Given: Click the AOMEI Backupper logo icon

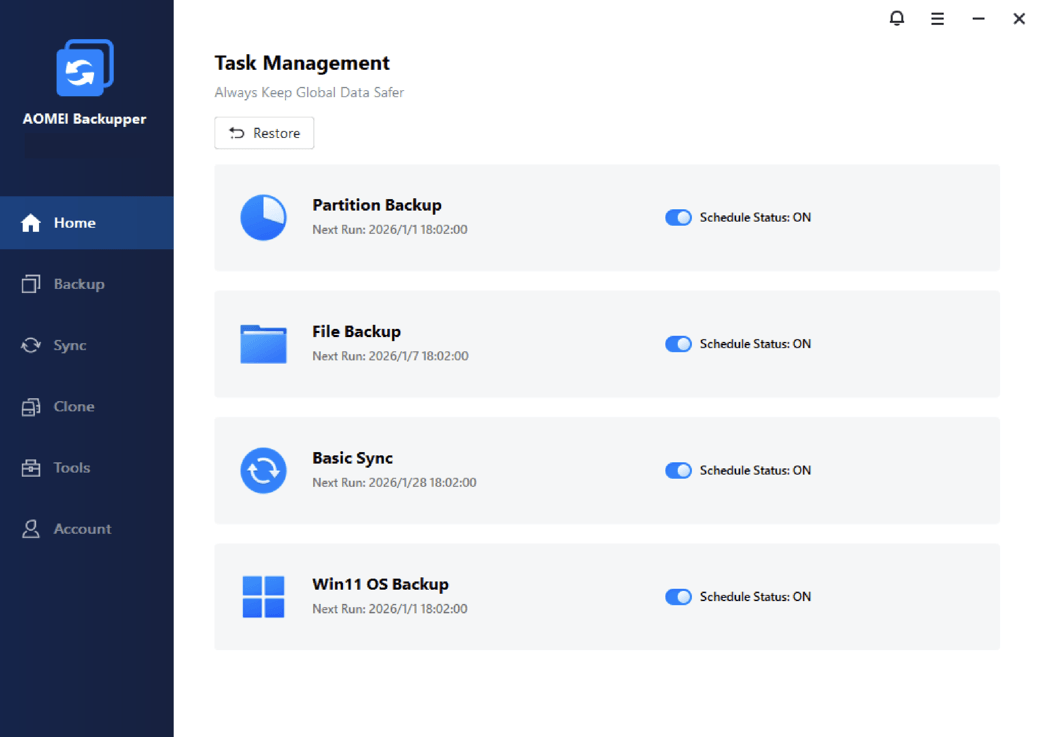Looking at the screenshot, I should [84, 68].
